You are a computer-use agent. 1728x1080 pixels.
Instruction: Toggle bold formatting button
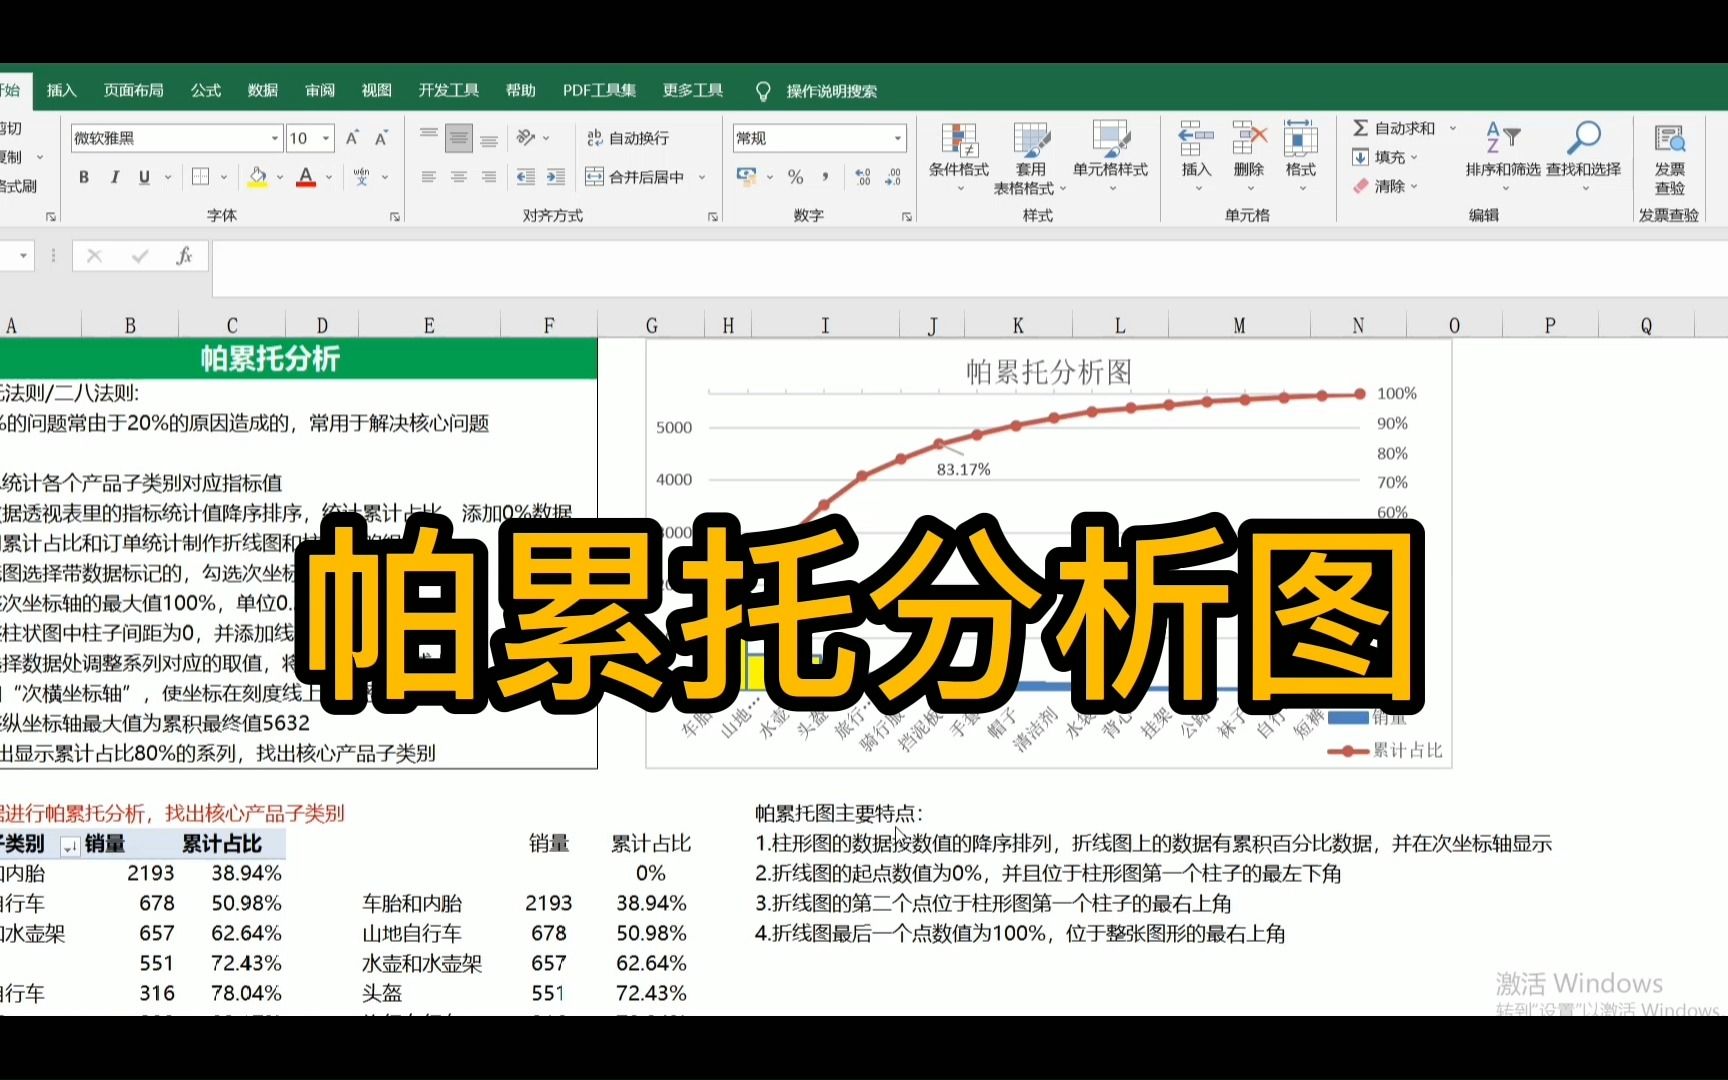[x=84, y=177]
